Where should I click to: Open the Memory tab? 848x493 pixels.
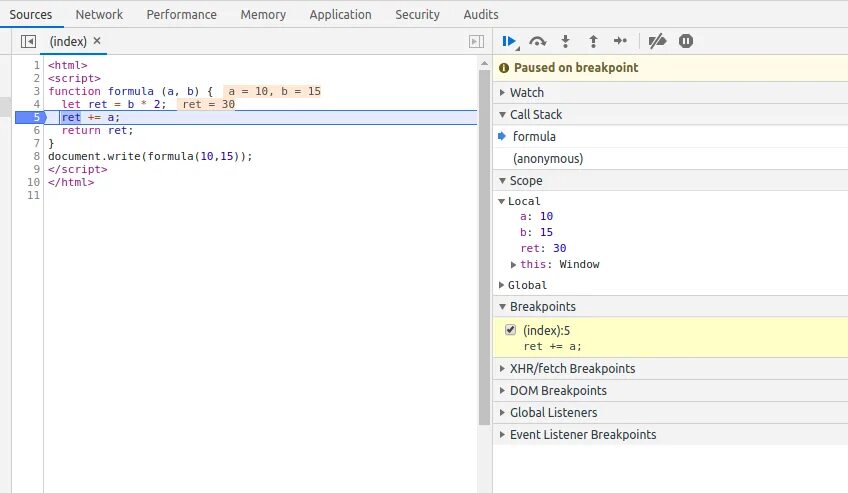click(263, 15)
